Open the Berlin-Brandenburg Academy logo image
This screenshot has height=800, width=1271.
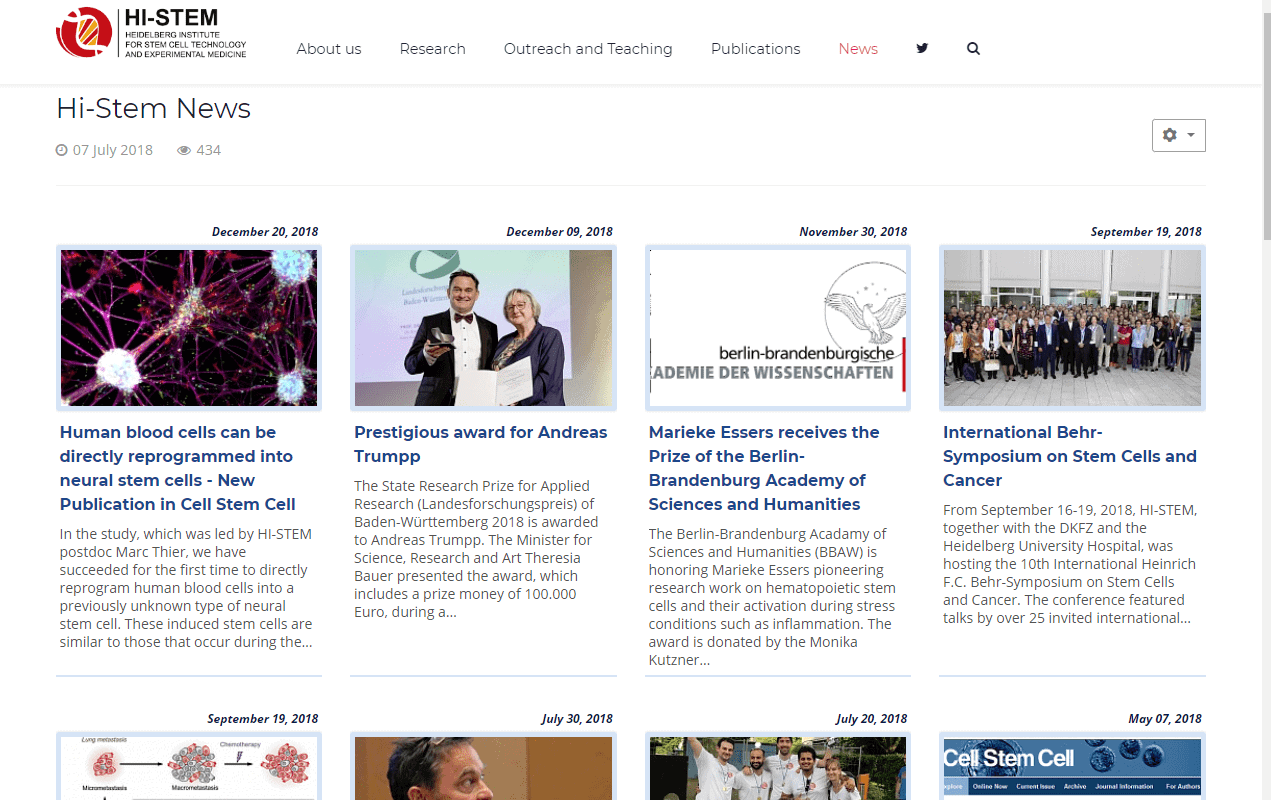click(778, 328)
